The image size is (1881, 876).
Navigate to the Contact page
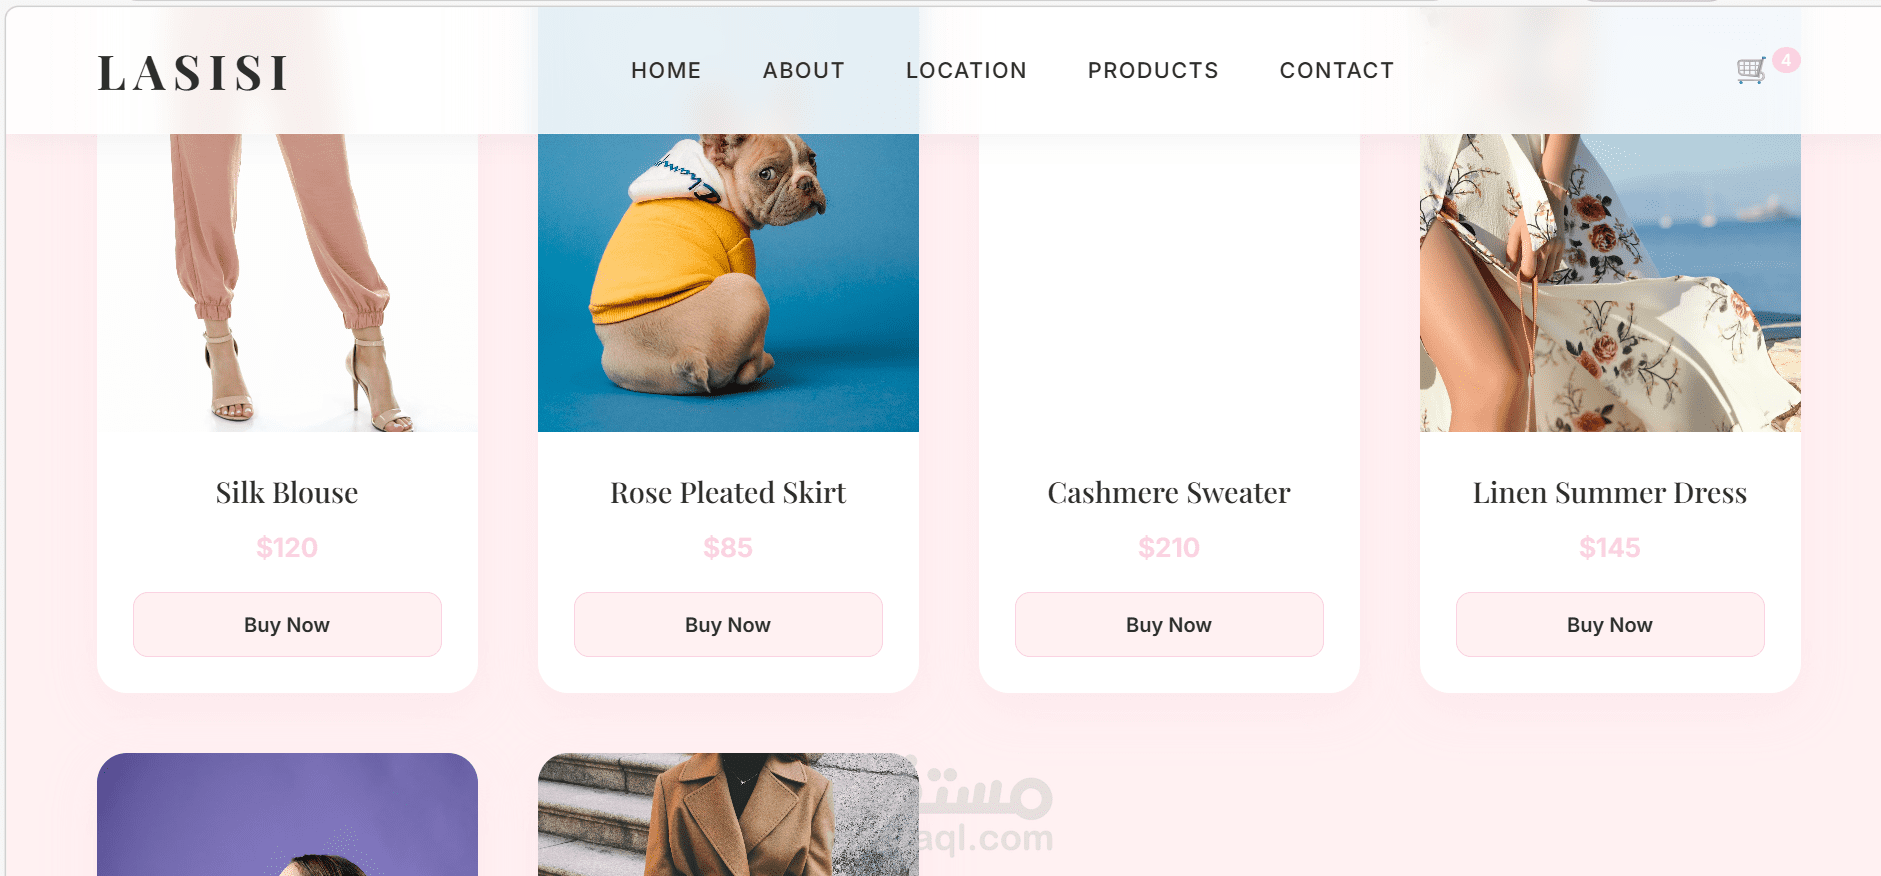1337,70
